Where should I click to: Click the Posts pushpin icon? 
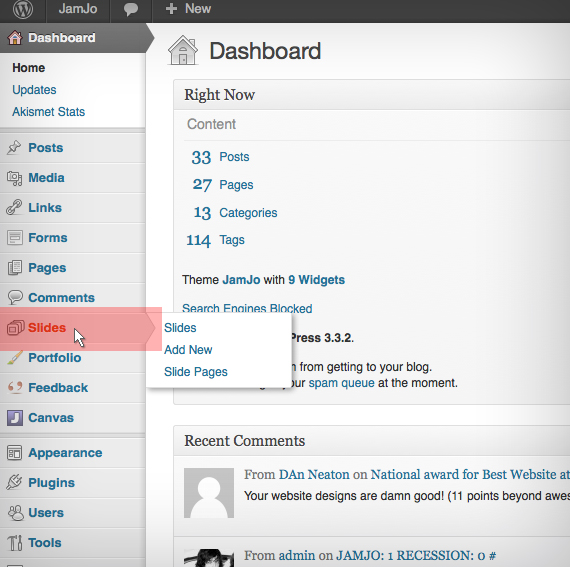coord(14,148)
